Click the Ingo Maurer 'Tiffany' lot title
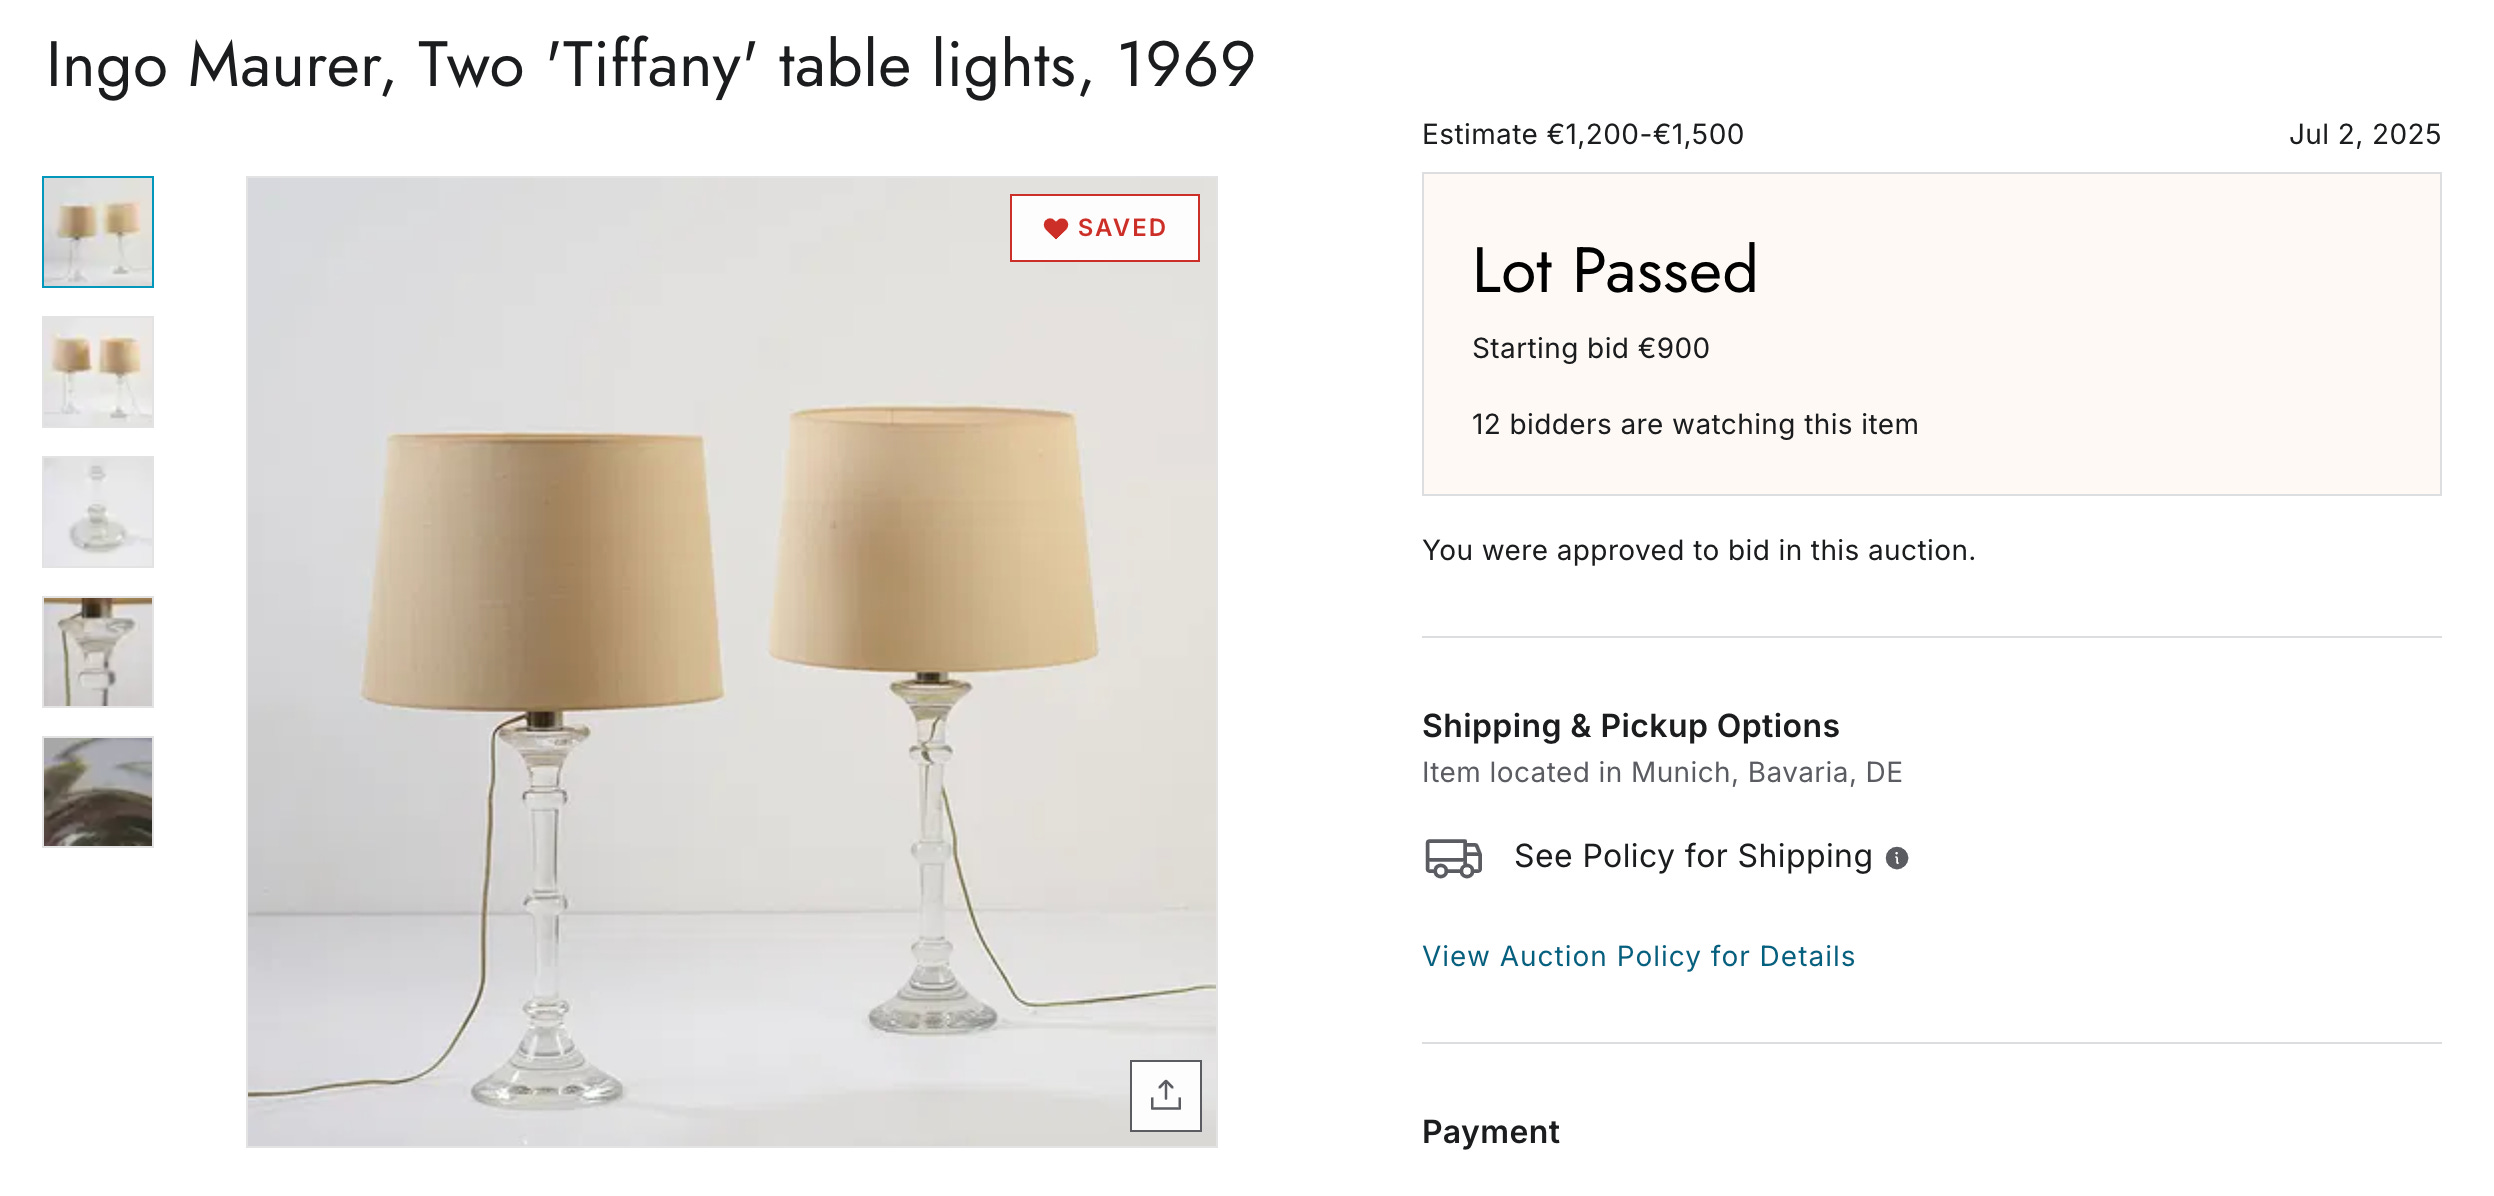 pyautogui.click(x=650, y=66)
